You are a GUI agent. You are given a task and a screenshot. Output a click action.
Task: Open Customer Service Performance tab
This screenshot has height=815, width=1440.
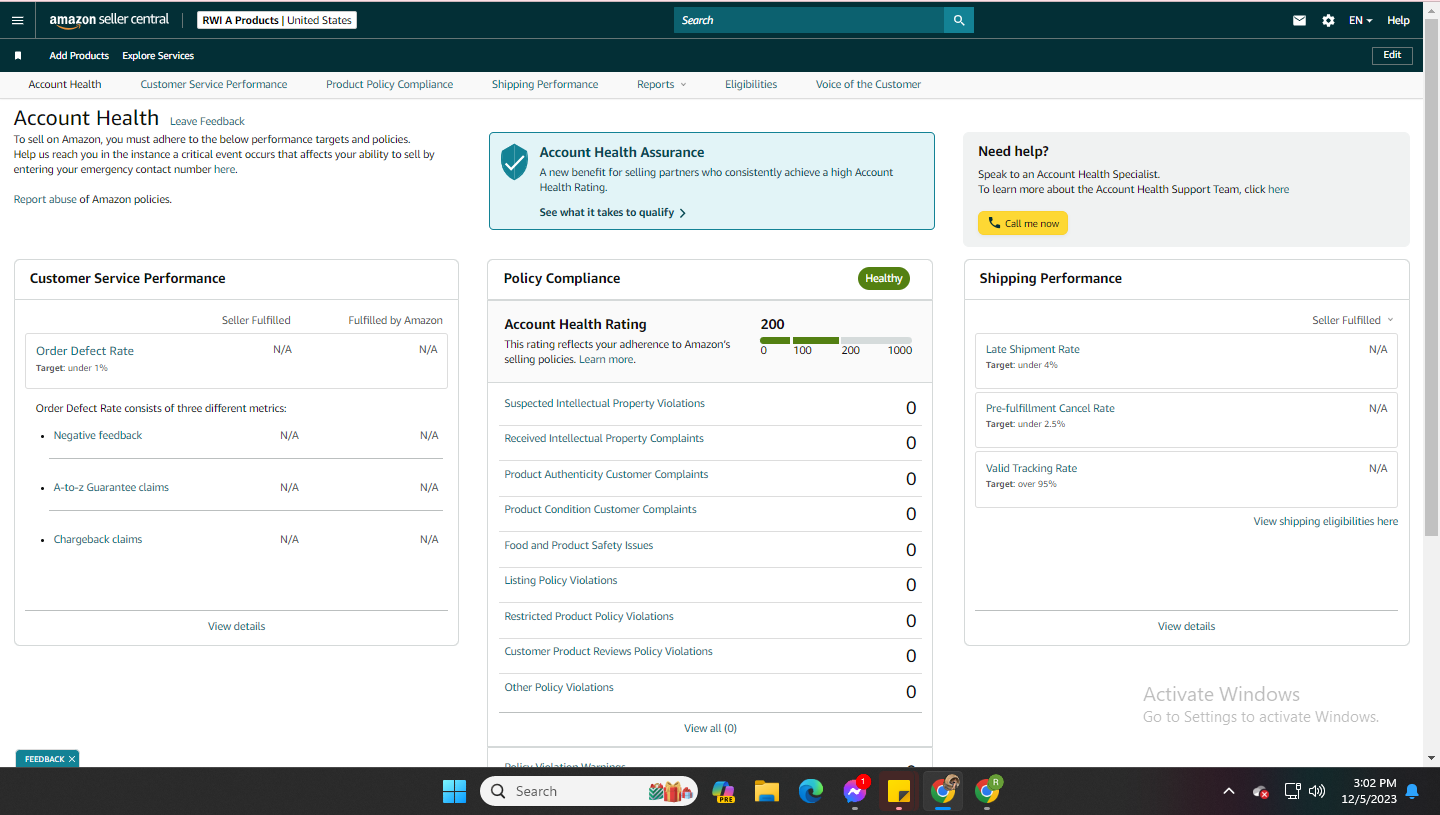(x=214, y=84)
